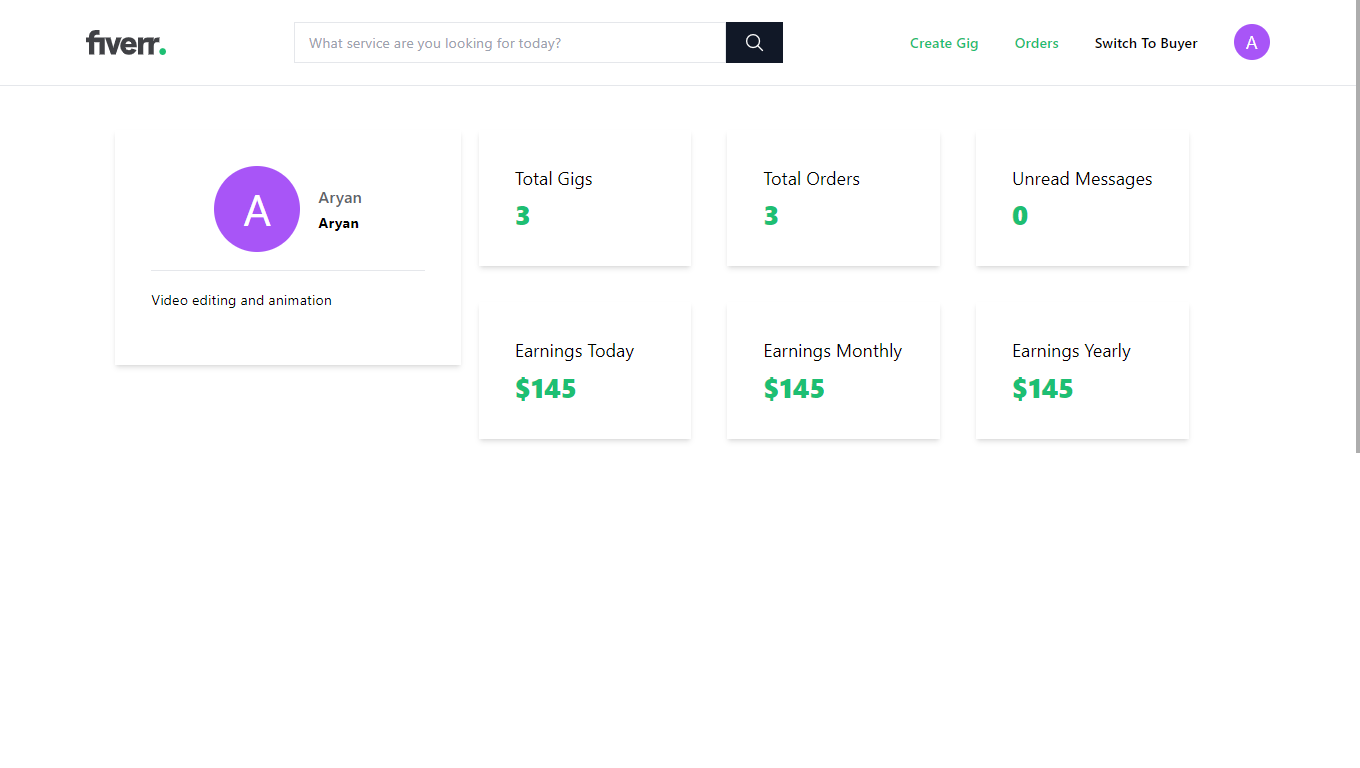Screen dimensions: 1360x768
Task: Open the Create Gig link
Action: click(x=944, y=43)
